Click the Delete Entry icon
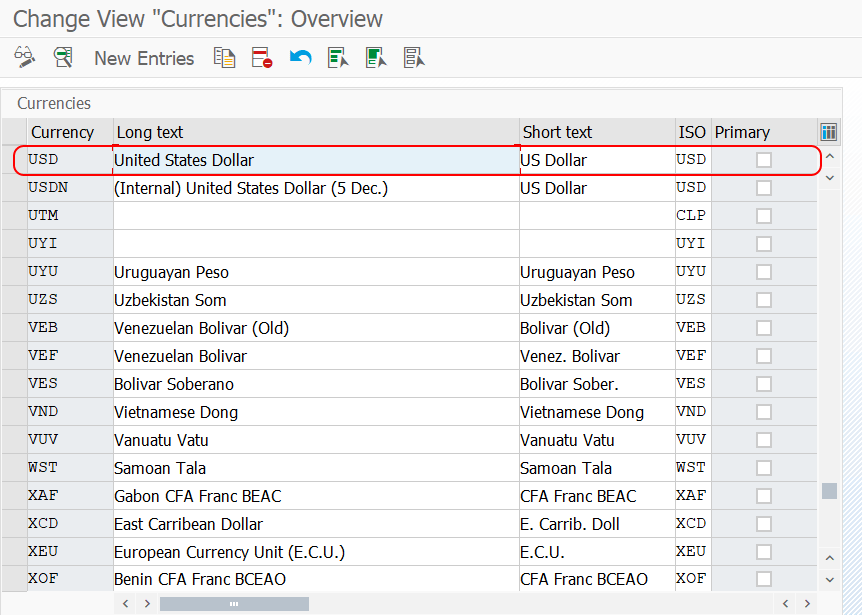The image size is (862, 615). click(x=262, y=57)
